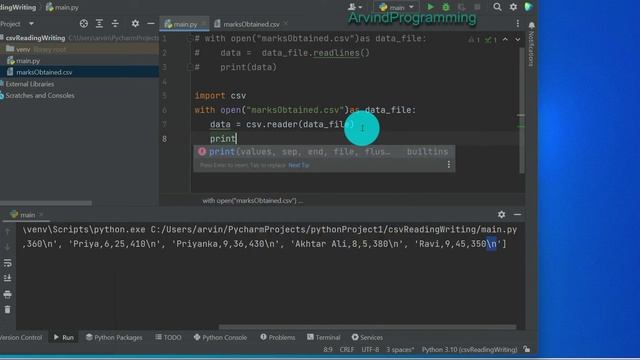Click up stack trace arrow in Run panel
The height and width of the screenshot is (360, 640).
click(7, 232)
